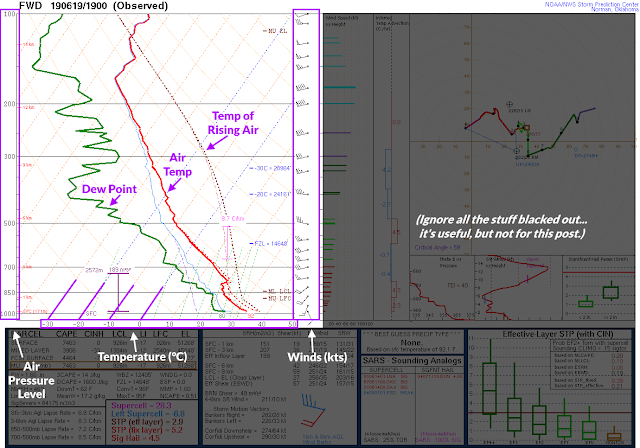Click the Eff Shear (EBWD) row
The height and width of the screenshot is (448, 640).
(x=280, y=384)
